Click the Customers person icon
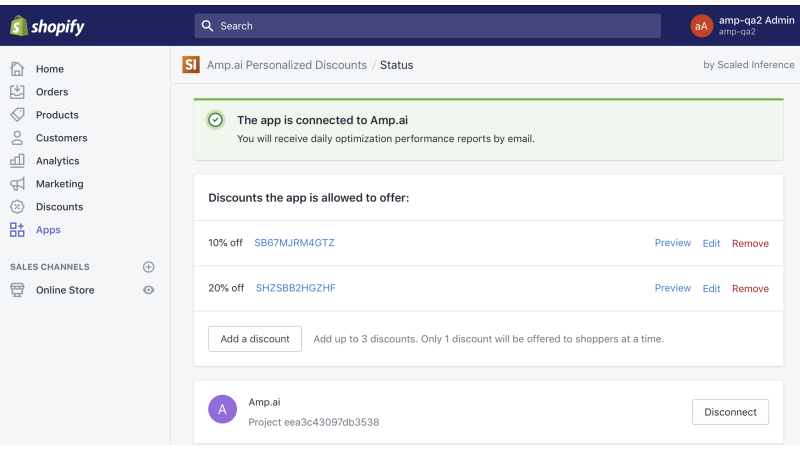The image size is (800, 450). tap(17, 138)
